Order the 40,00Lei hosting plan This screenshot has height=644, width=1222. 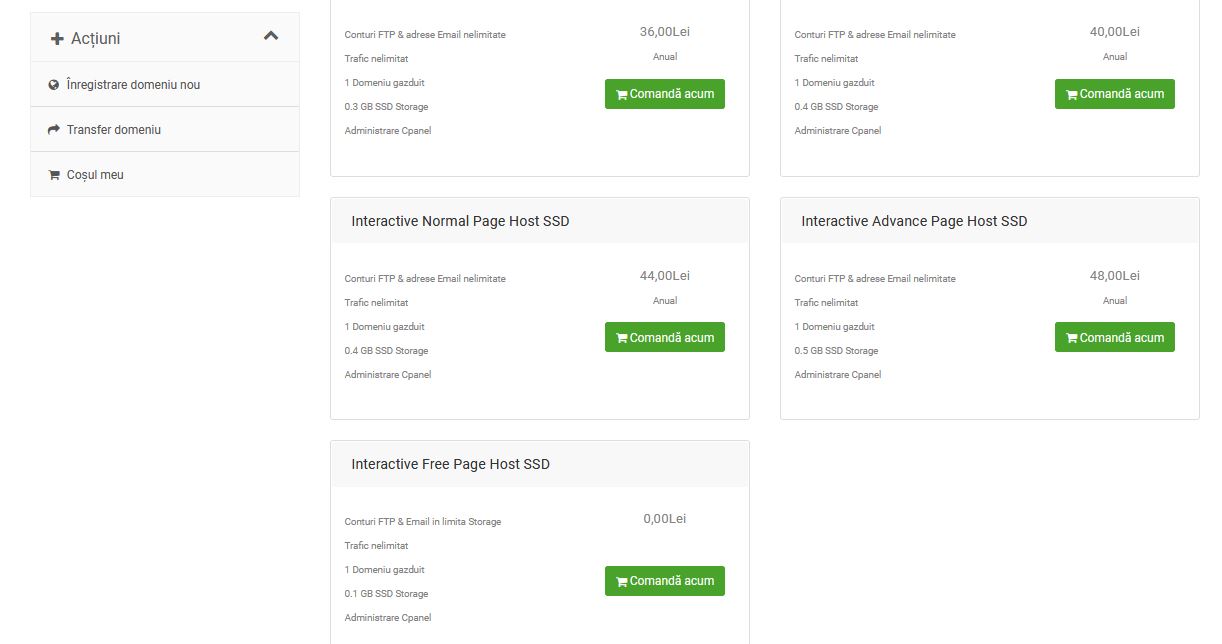[1115, 94]
